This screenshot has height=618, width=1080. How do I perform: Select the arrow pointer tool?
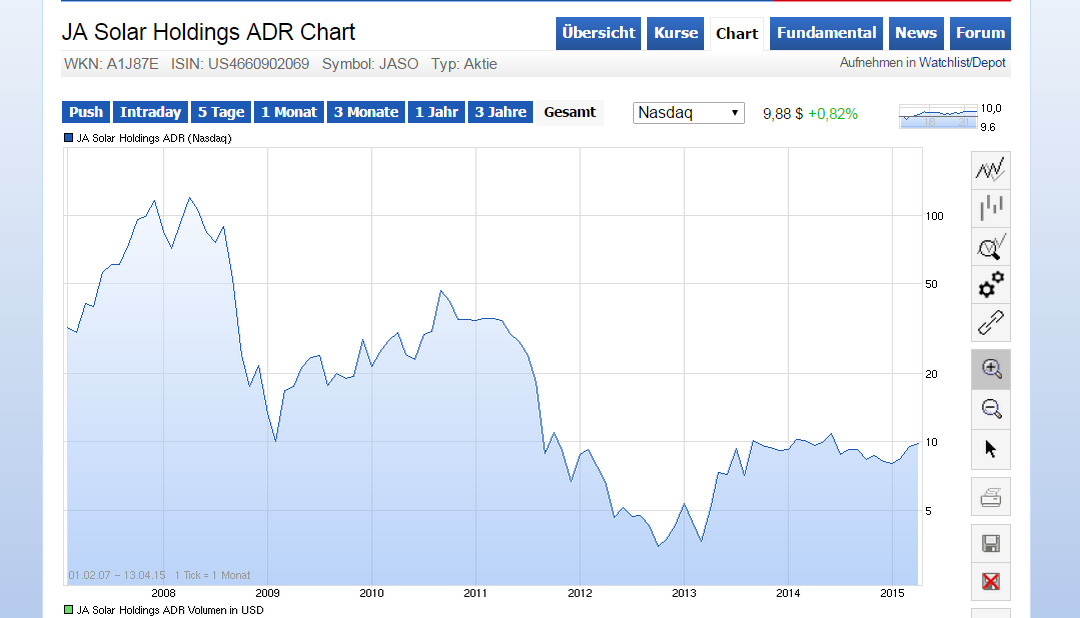pyautogui.click(x=991, y=448)
